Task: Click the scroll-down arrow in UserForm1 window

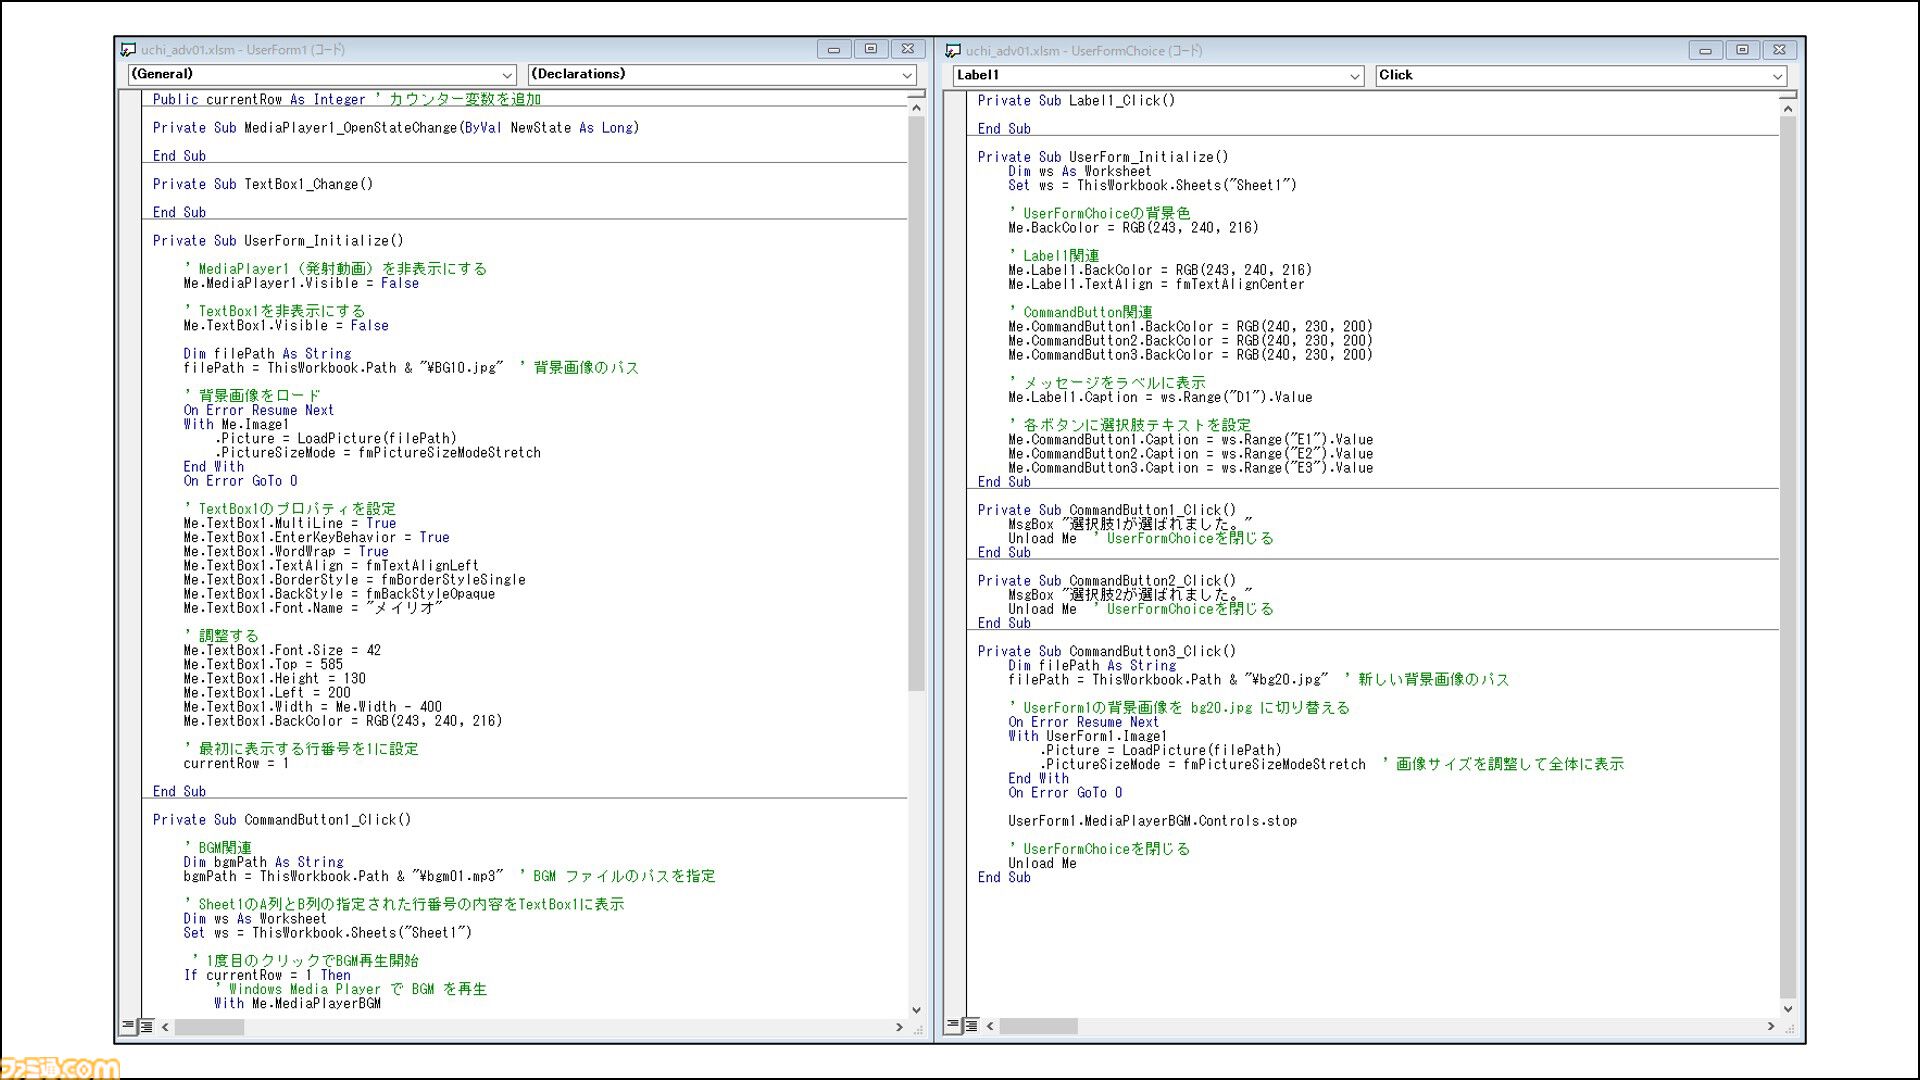Action: (916, 1010)
